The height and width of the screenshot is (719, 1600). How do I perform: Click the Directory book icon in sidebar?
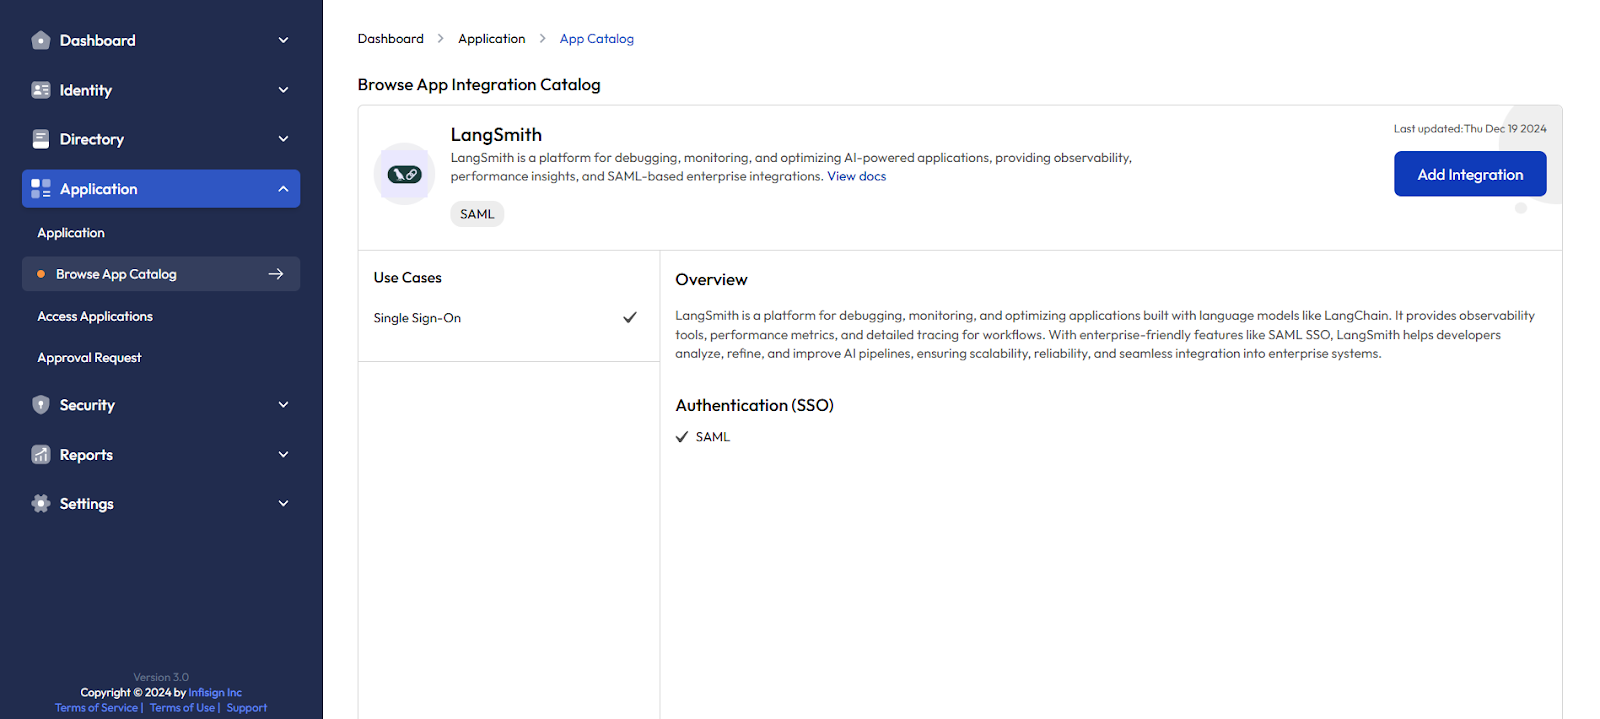click(x=41, y=139)
